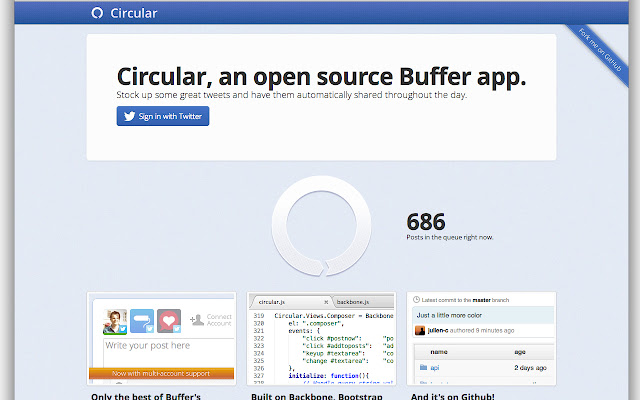Click the Stock up some great tweets subtitle
This screenshot has width=640, height=400.
(291, 95)
